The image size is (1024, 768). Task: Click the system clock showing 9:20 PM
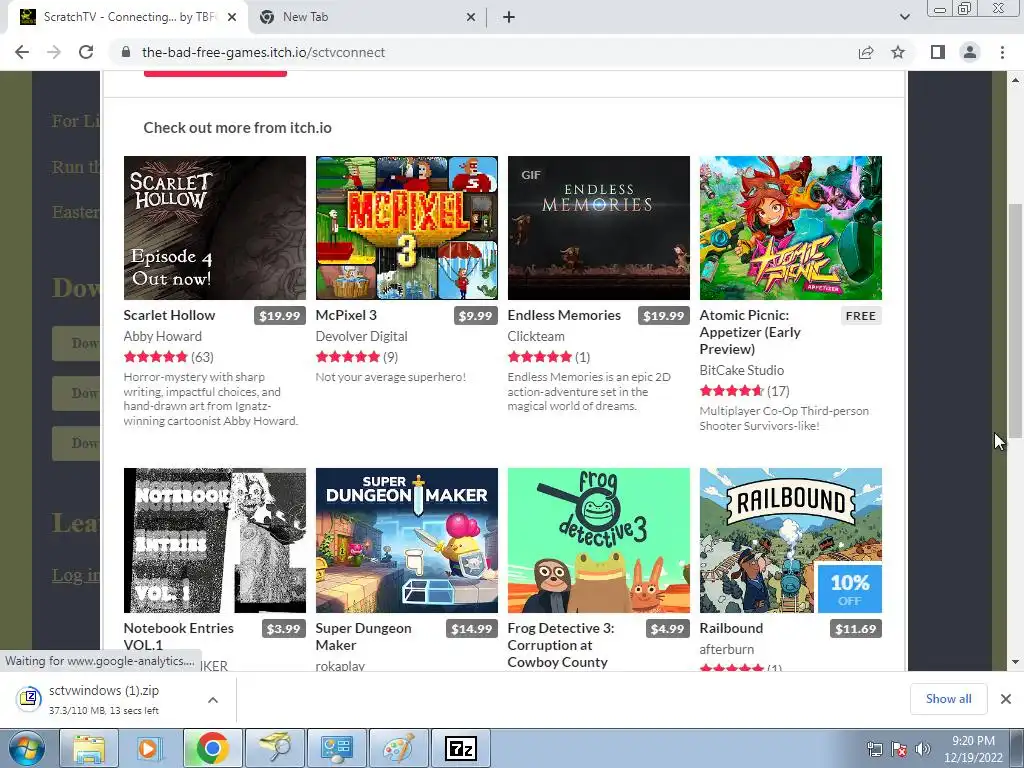coord(973,749)
